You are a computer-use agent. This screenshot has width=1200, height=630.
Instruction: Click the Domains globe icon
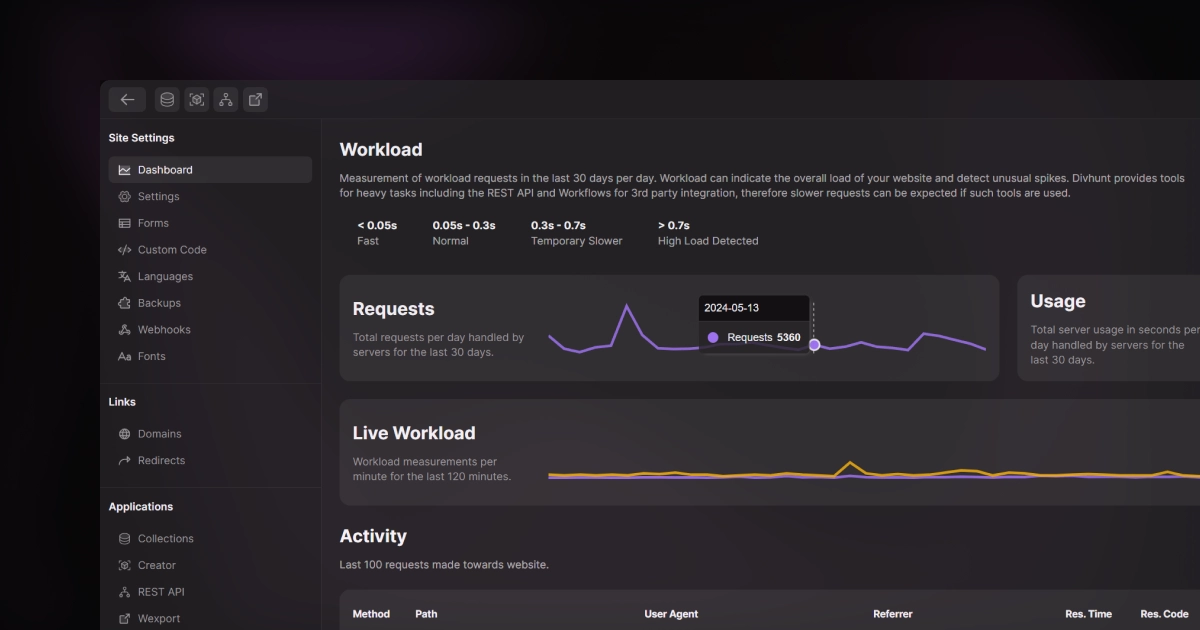point(122,433)
